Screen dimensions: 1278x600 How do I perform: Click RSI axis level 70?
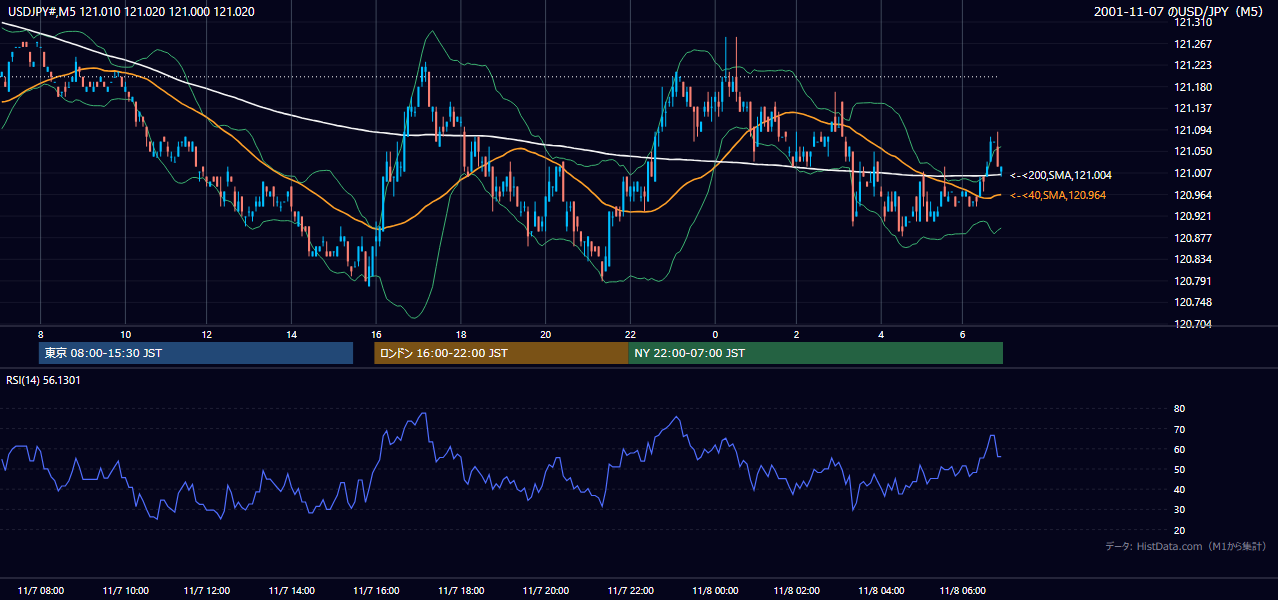point(1180,429)
